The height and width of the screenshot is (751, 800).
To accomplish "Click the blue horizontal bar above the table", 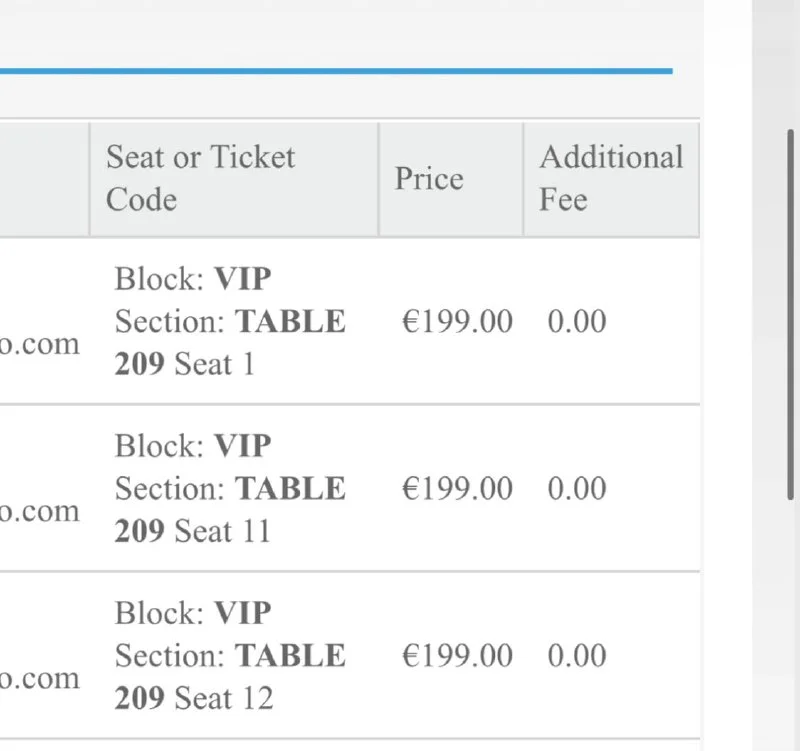I will (x=336, y=71).
